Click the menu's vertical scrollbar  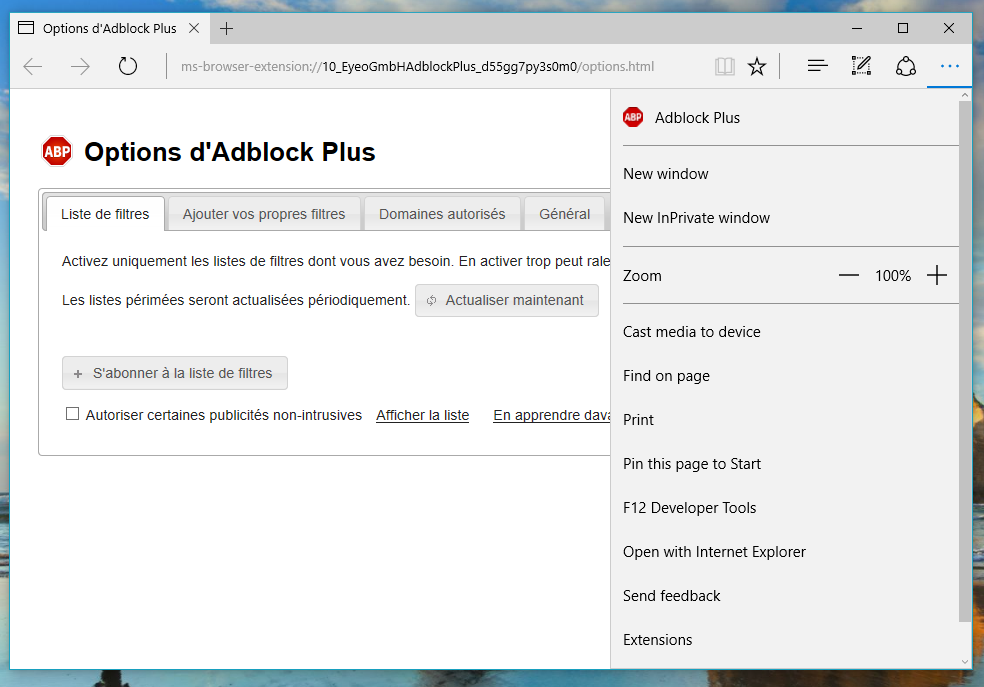click(x=964, y=360)
